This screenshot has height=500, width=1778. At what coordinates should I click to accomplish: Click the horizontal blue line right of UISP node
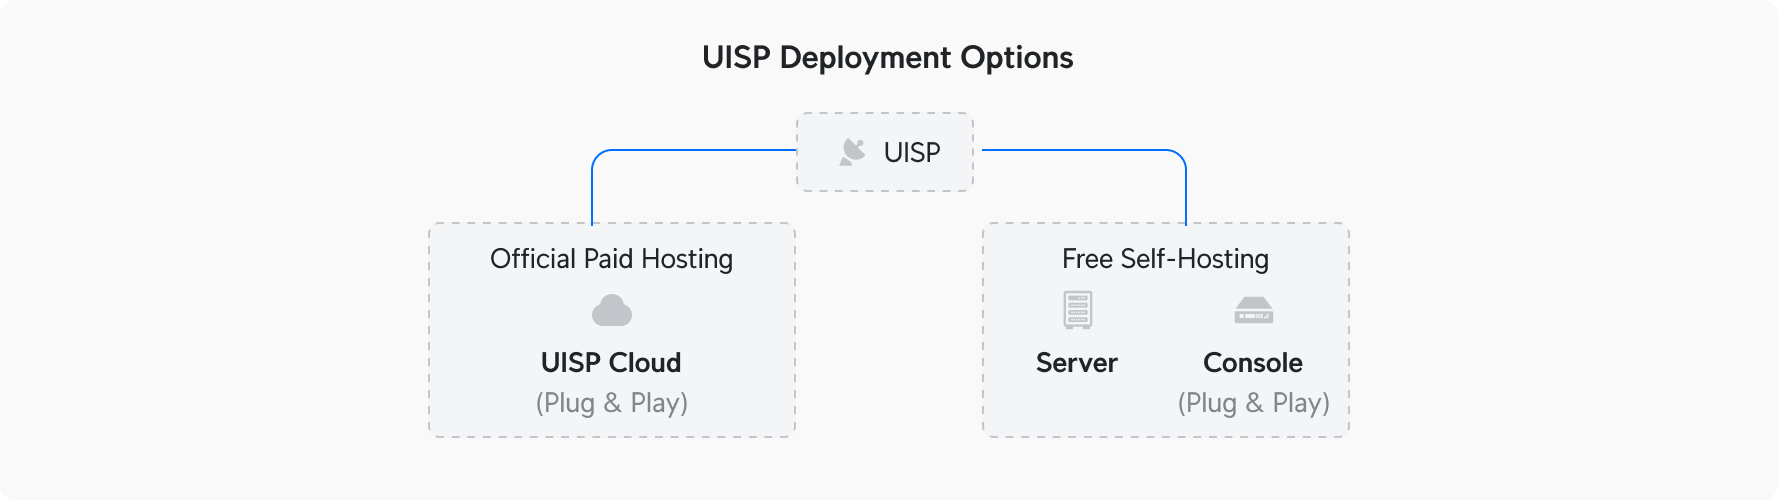pos(1080,150)
